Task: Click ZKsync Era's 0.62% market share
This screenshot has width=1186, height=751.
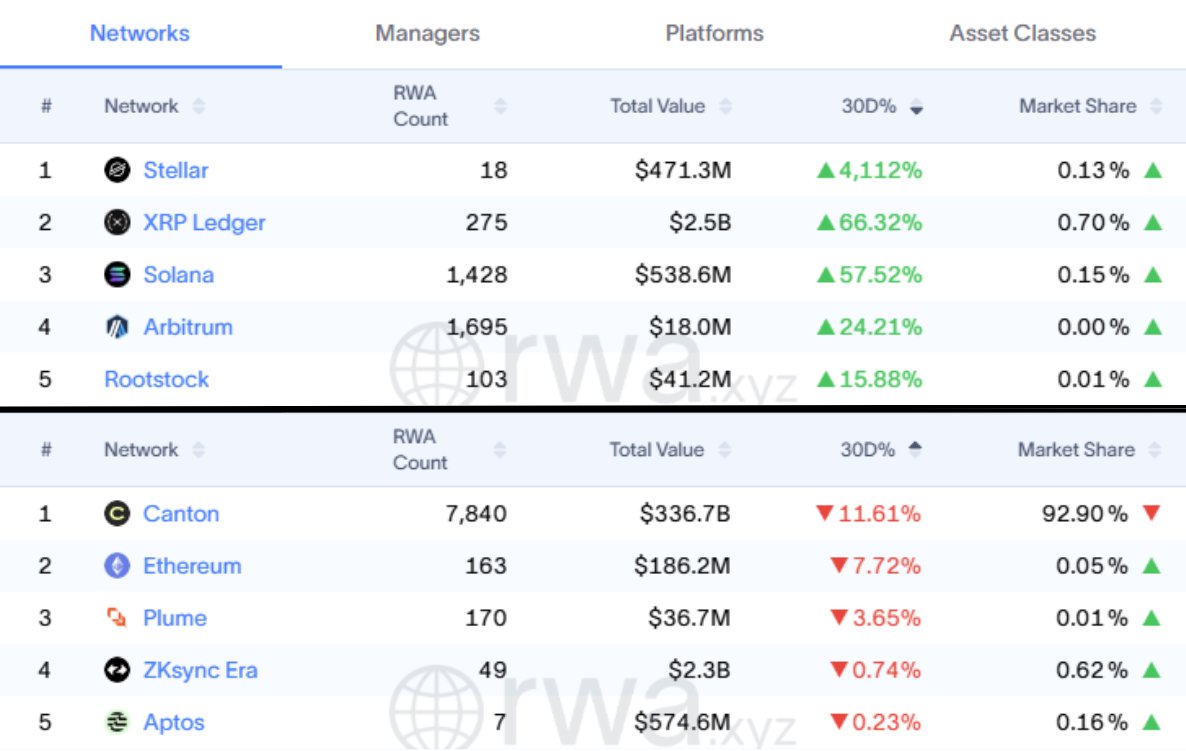Action: tap(1092, 670)
